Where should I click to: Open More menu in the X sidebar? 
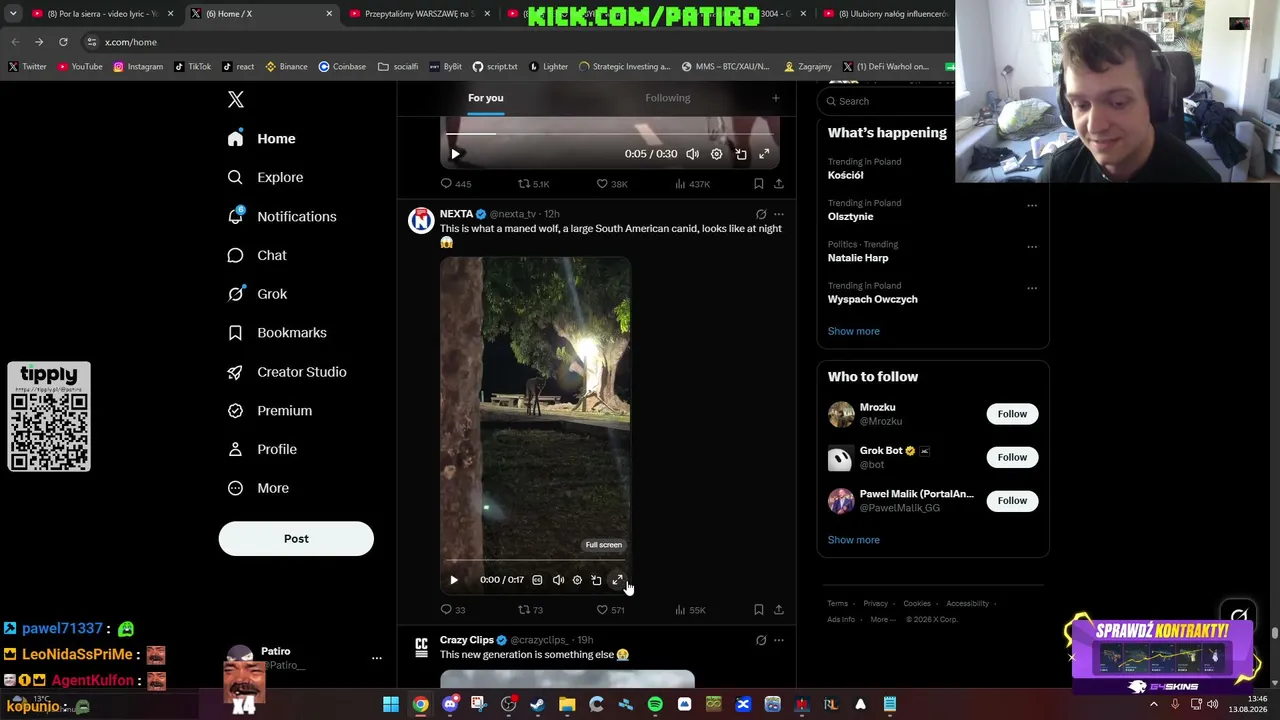258,488
